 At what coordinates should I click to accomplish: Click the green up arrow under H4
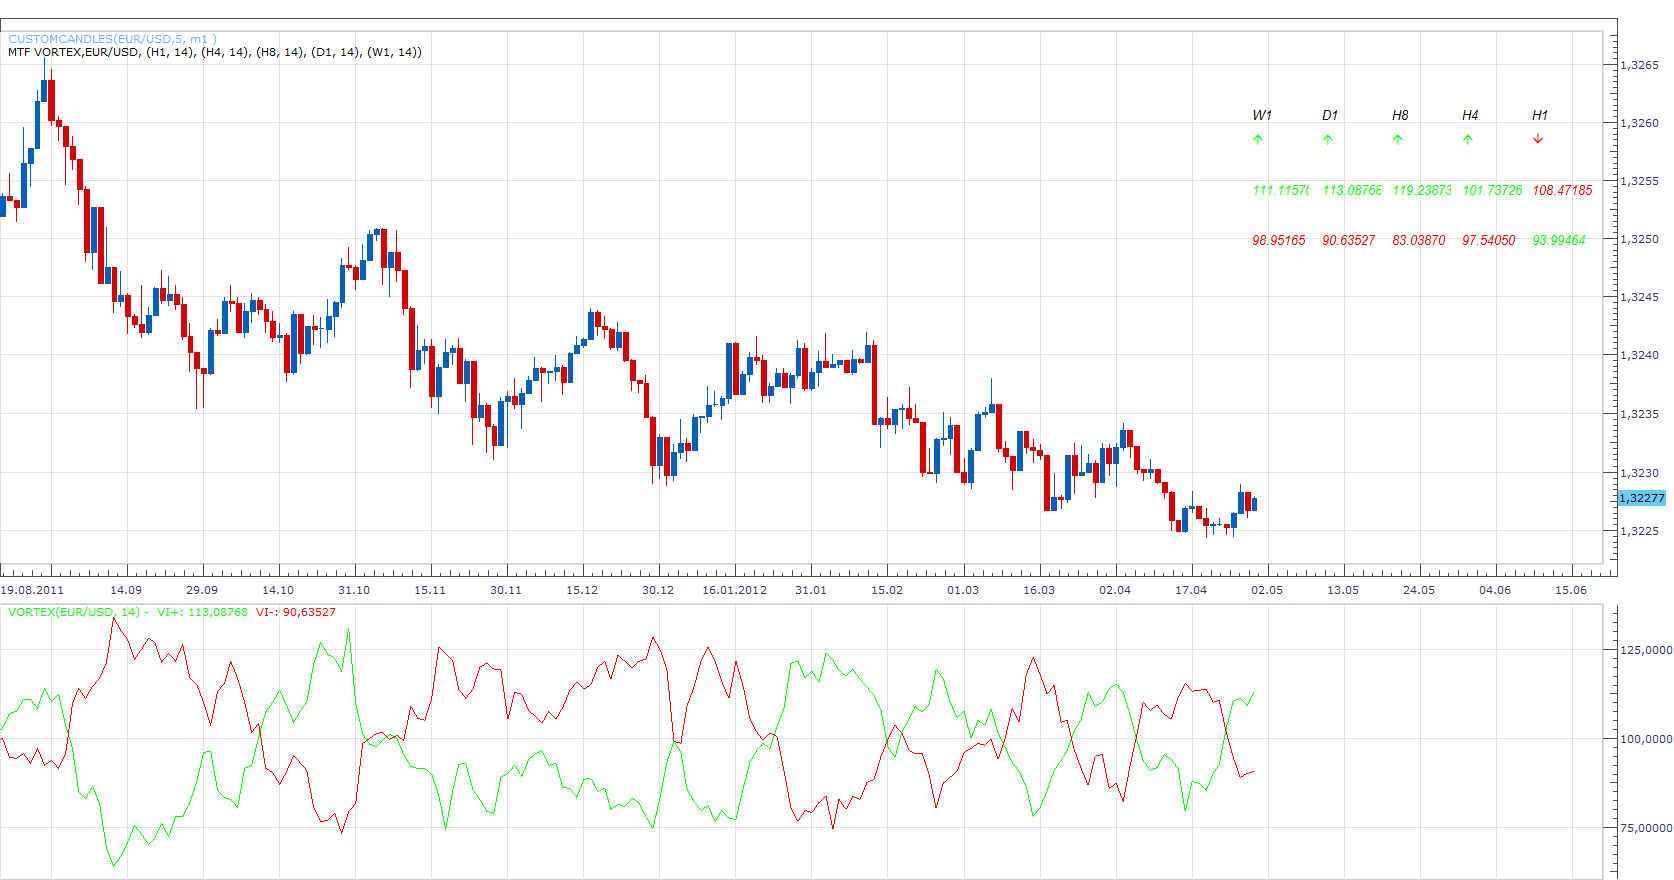[1468, 140]
